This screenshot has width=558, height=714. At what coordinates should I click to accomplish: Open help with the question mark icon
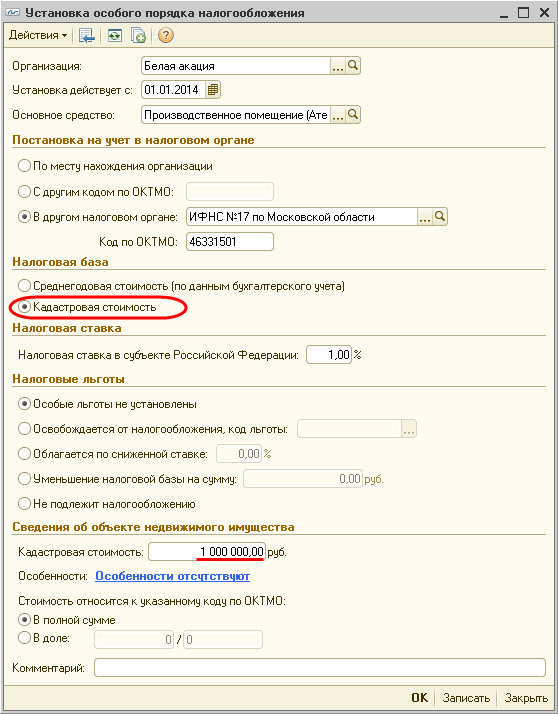pos(166,36)
